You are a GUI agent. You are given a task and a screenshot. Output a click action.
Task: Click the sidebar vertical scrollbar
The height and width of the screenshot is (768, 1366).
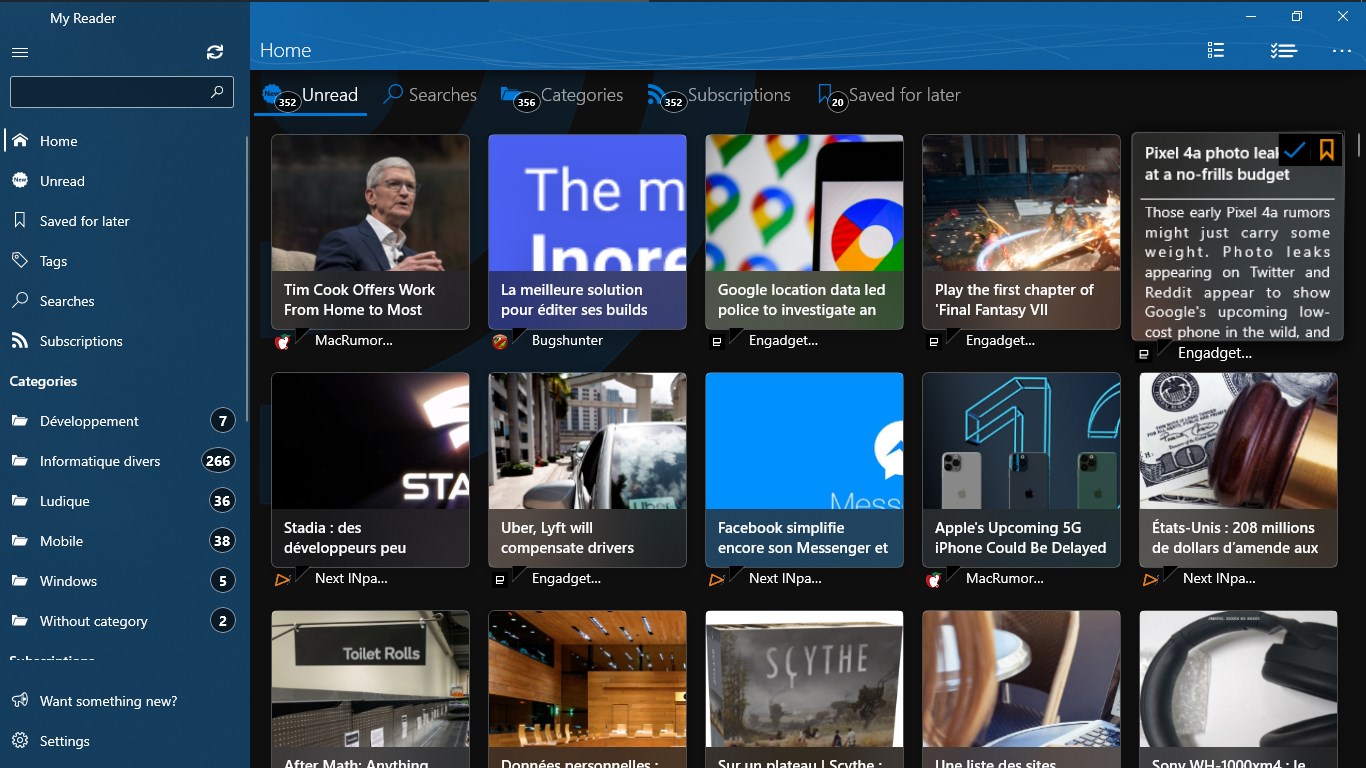[247, 280]
